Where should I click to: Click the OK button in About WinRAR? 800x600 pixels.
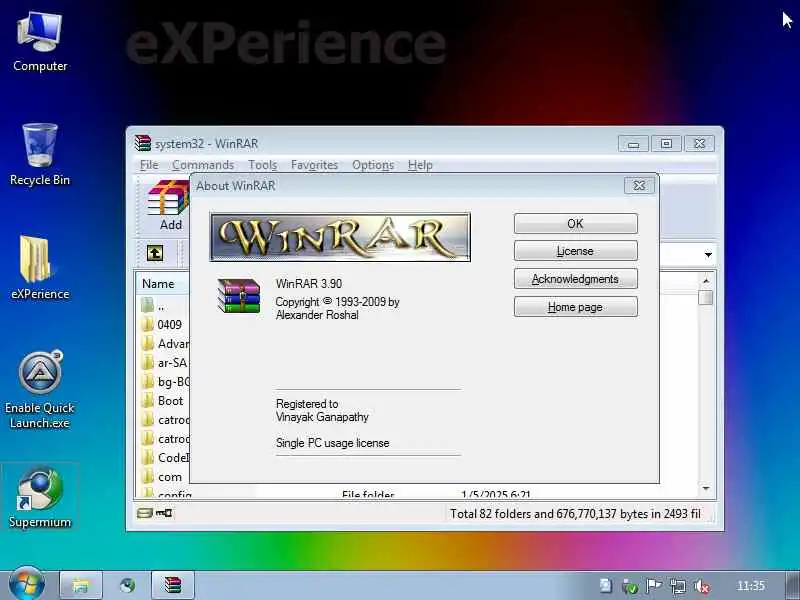[576, 223]
